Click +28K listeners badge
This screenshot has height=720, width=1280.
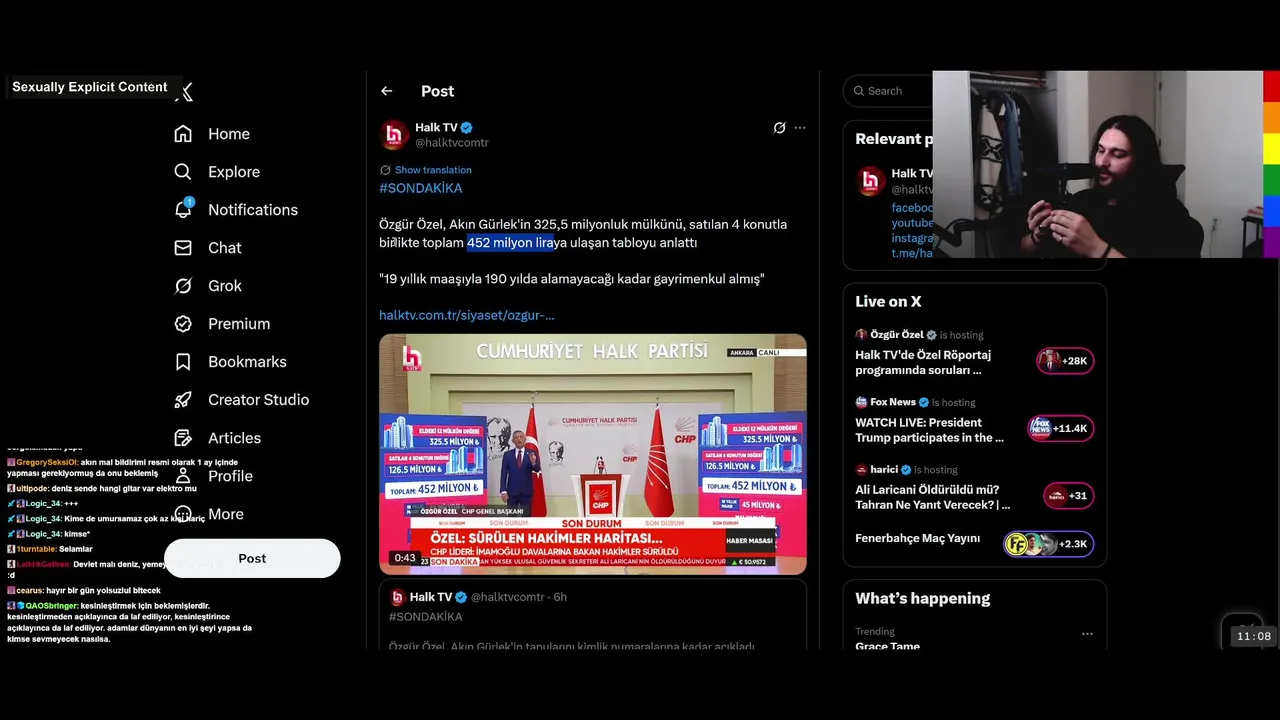click(x=1065, y=361)
